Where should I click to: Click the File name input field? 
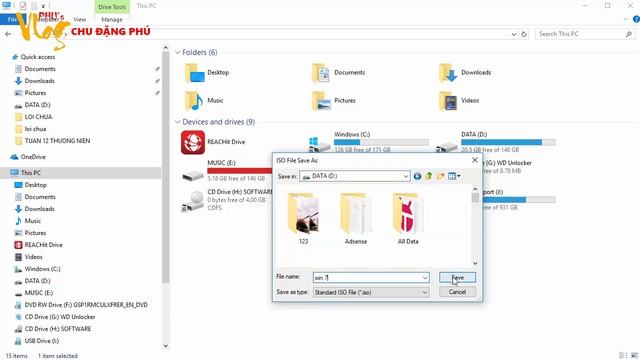367,278
